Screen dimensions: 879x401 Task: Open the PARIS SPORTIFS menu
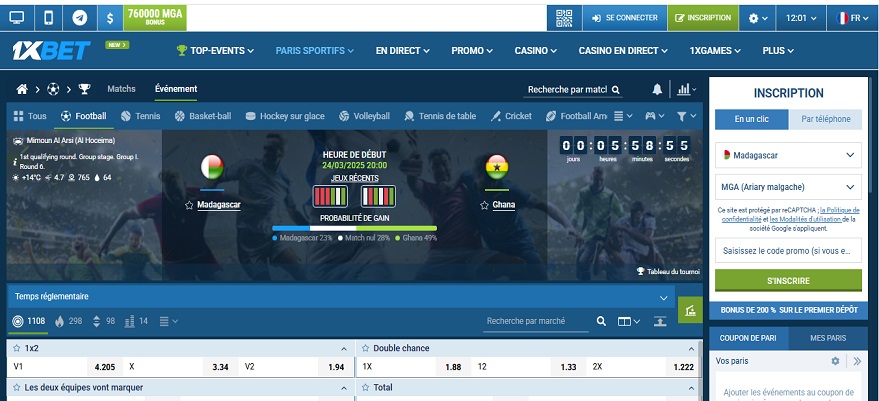tap(314, 50)
